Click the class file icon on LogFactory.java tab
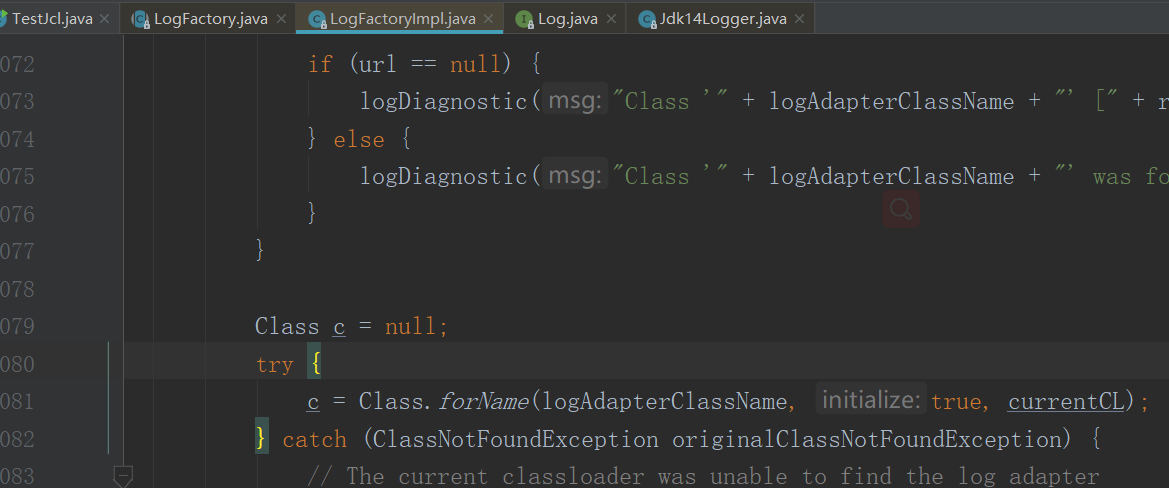The height and width of the screenshot is (488, 1169). pyautogui.click(x=141, y=19)
